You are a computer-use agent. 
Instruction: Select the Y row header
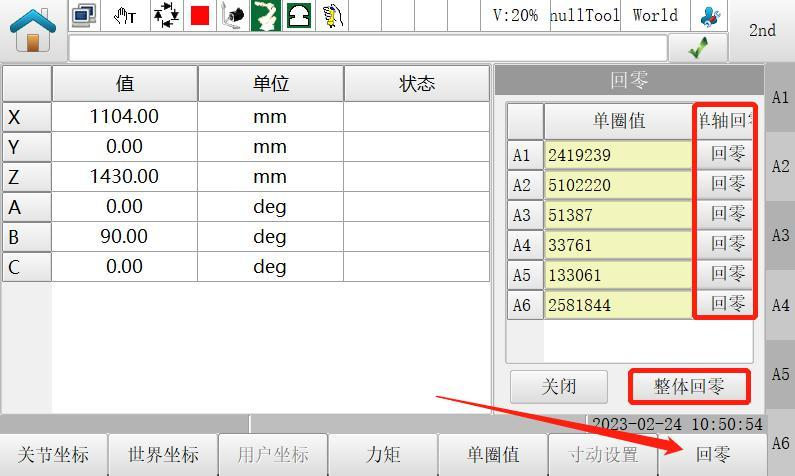(27, 147)
